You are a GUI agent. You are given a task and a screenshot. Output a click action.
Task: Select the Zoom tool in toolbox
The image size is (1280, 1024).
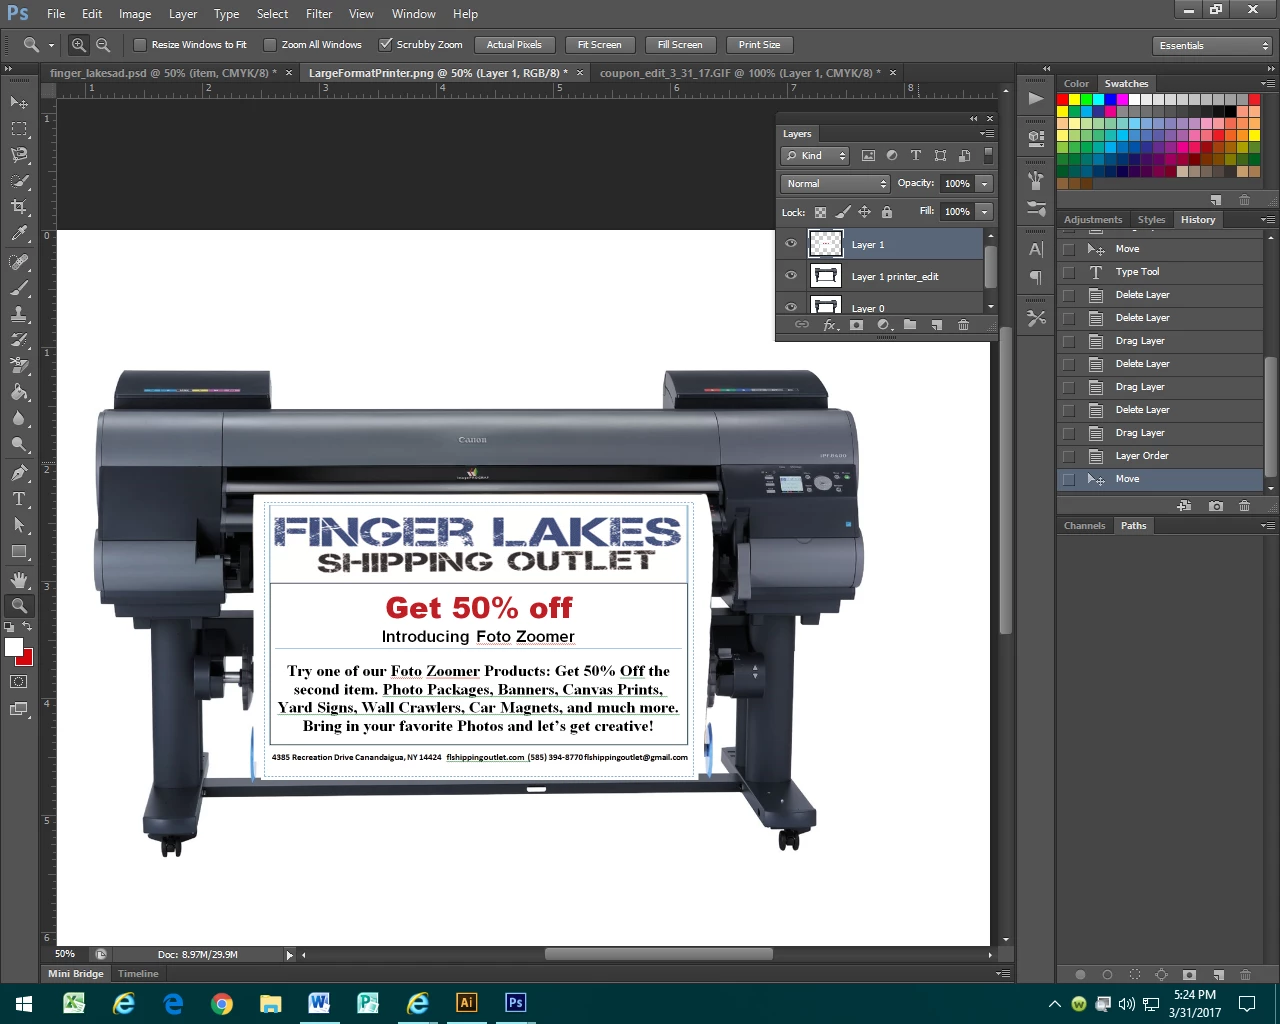coord(19,605)
